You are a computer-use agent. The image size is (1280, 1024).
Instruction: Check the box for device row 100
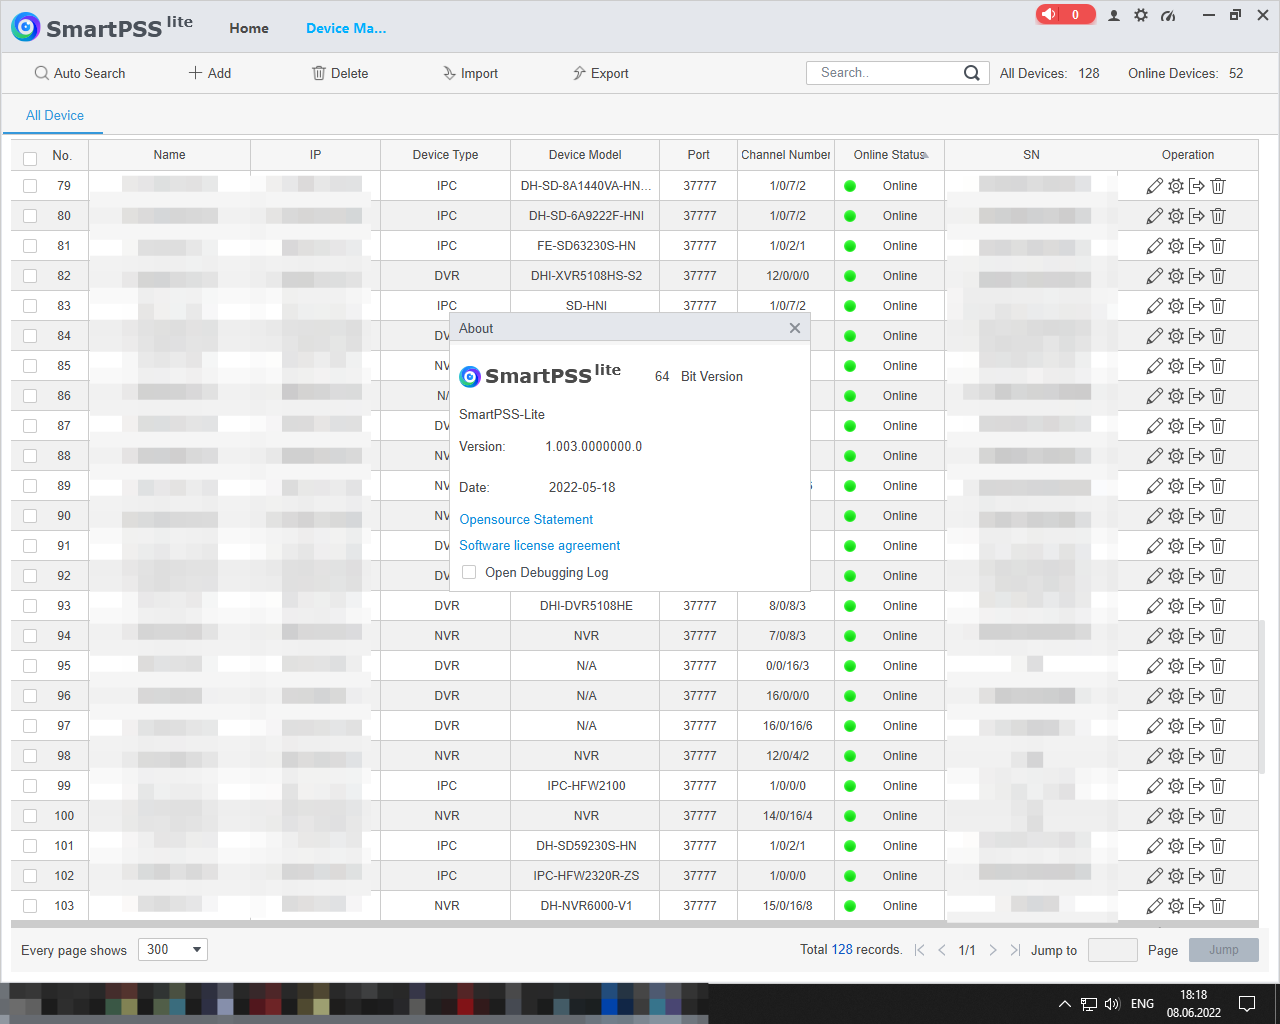pyautogui.click(x=30, y=816)
